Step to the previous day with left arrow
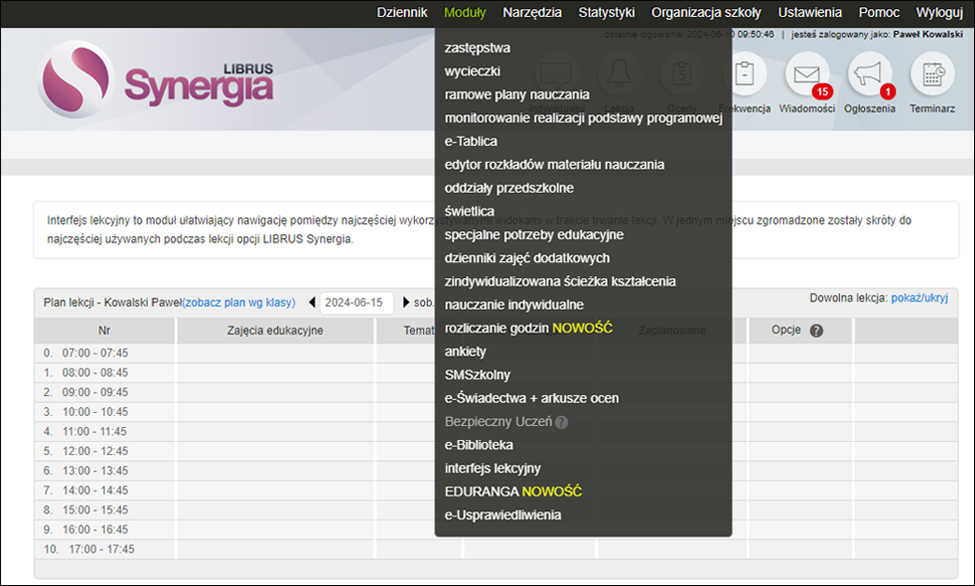 pos(312,302)
